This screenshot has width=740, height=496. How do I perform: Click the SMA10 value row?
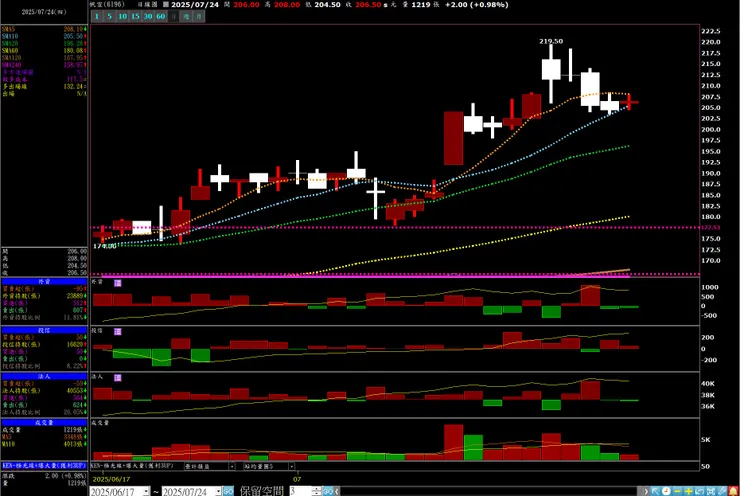[x=44, y=36]
